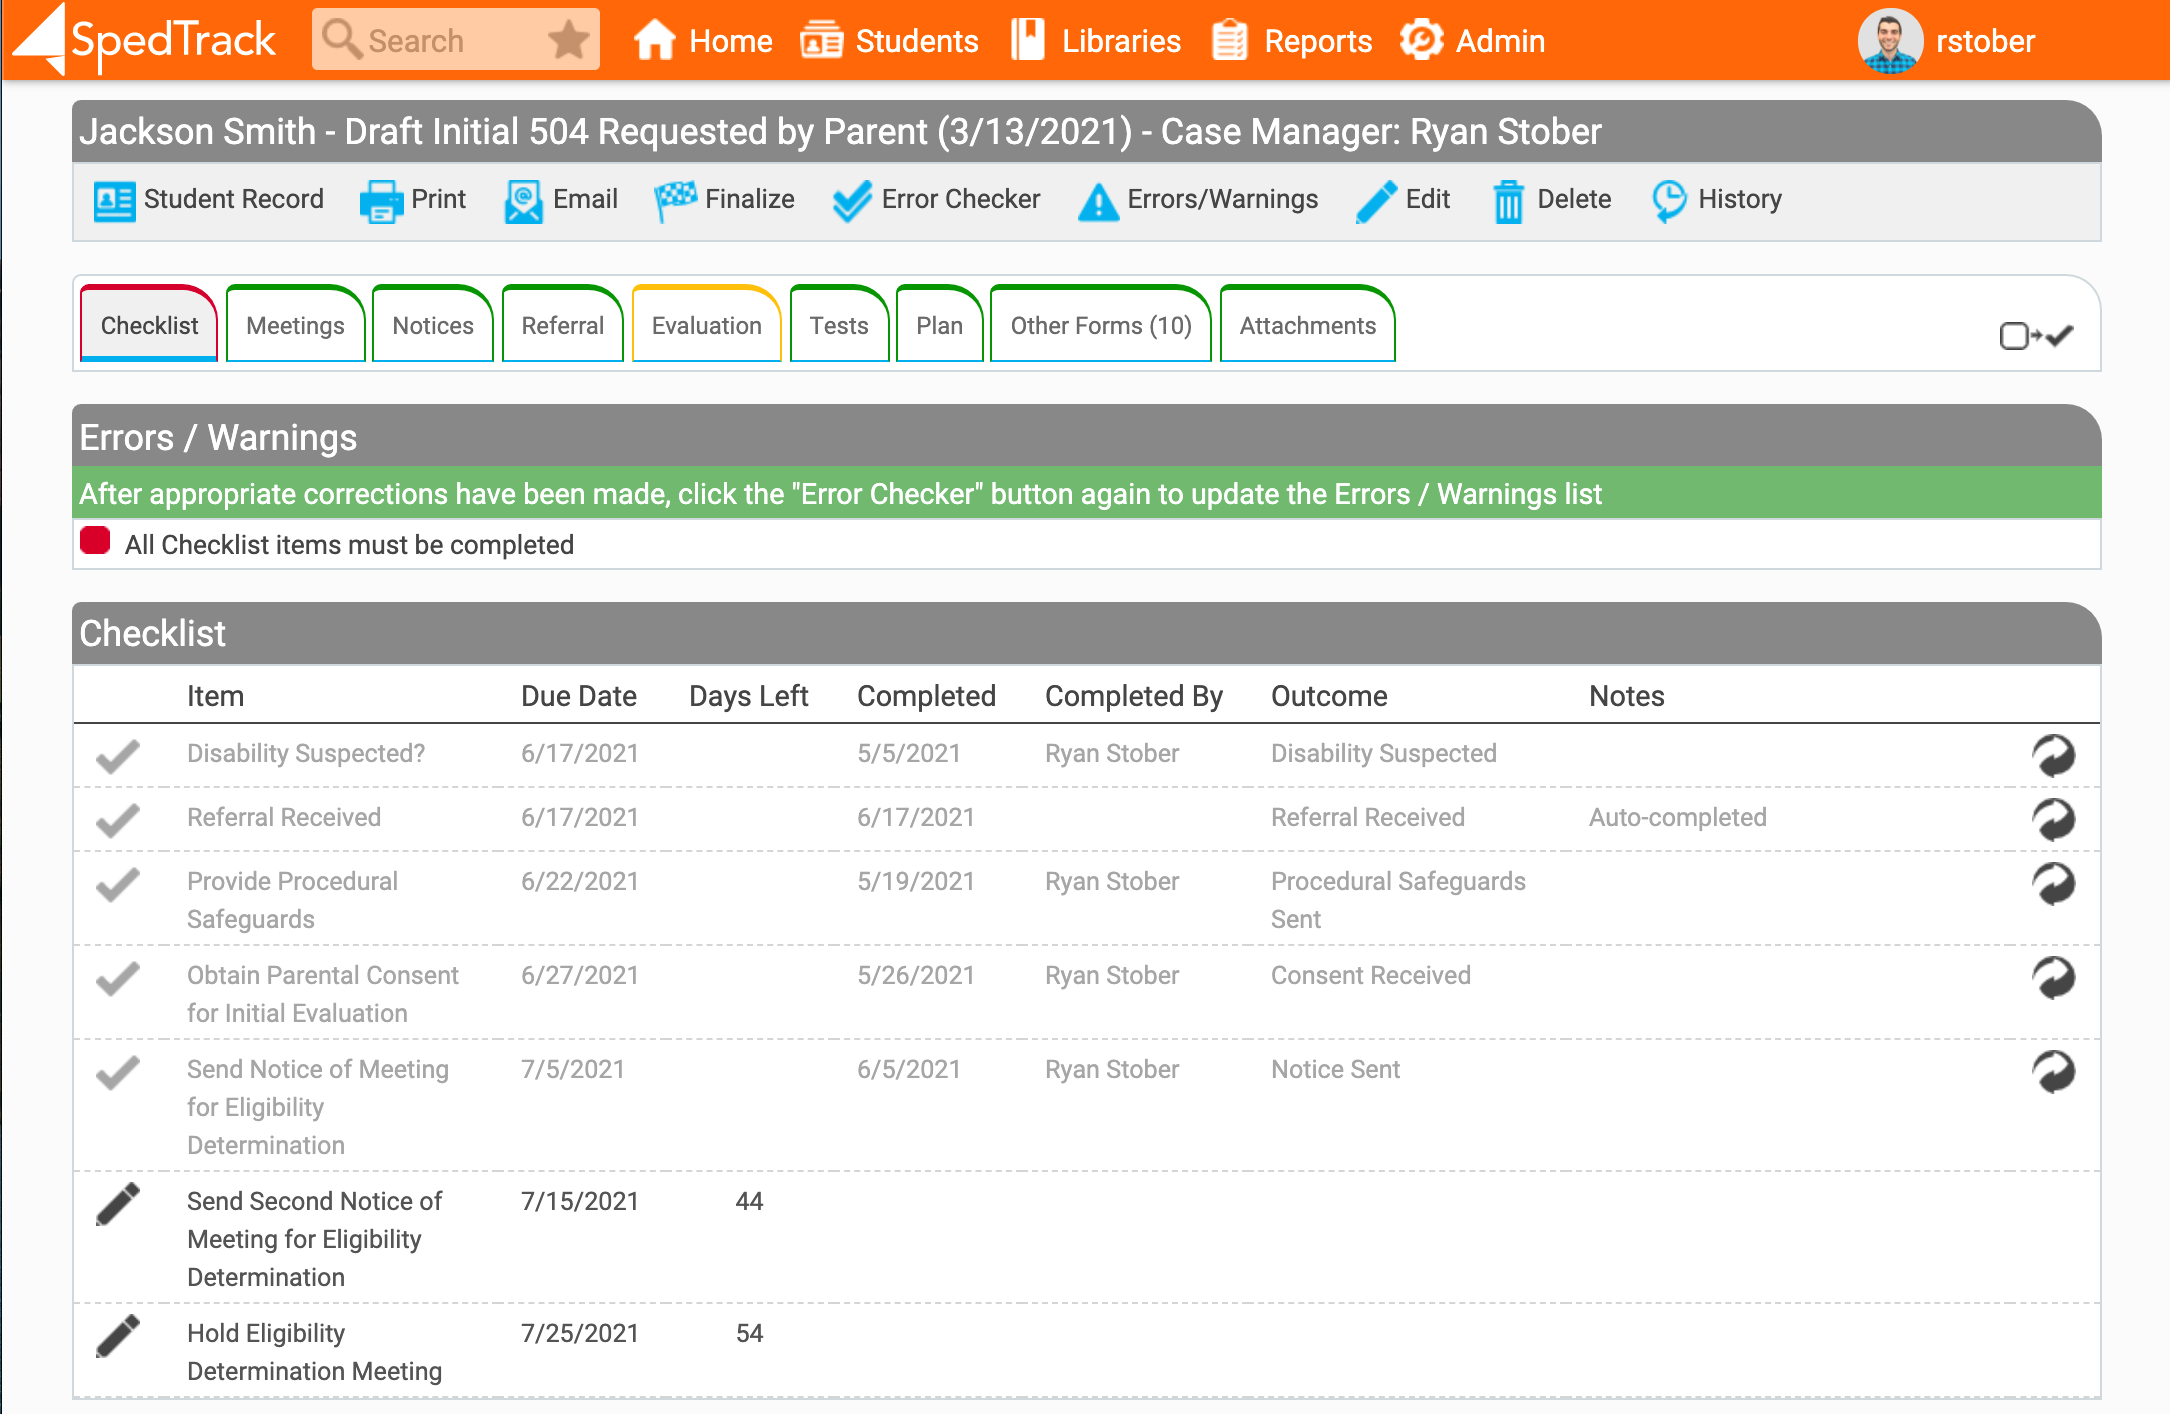Open the Other Forms (10) tab
2170x1414 pixels.
coord(1100,326)
